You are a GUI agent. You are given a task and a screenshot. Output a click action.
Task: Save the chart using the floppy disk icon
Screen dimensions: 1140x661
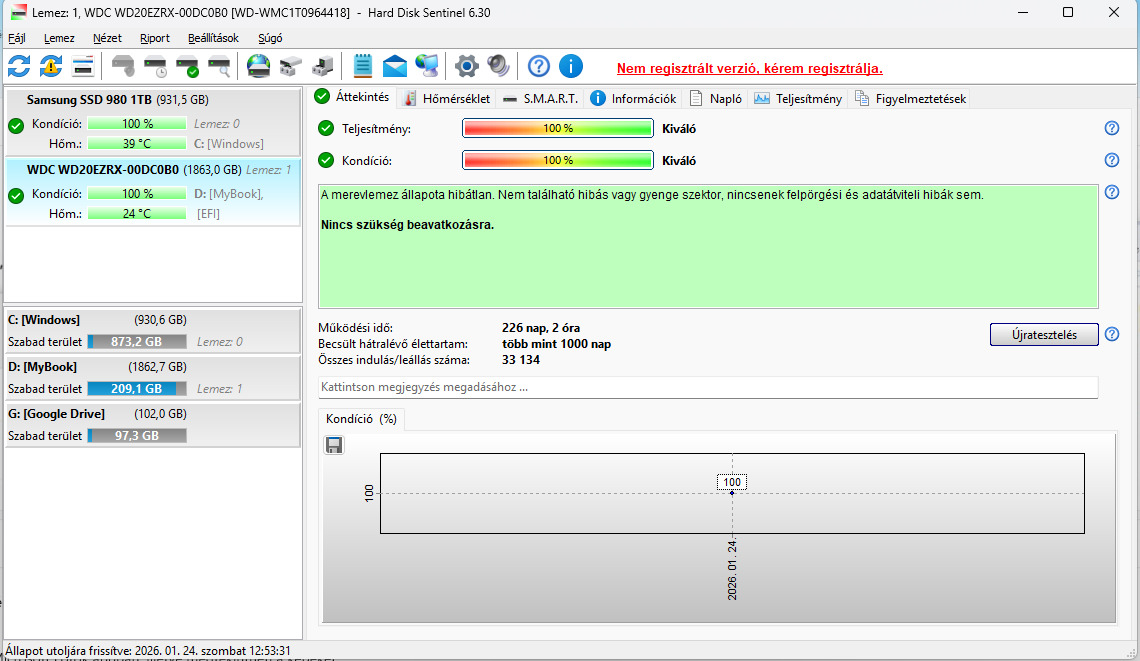tap(334, 445)
